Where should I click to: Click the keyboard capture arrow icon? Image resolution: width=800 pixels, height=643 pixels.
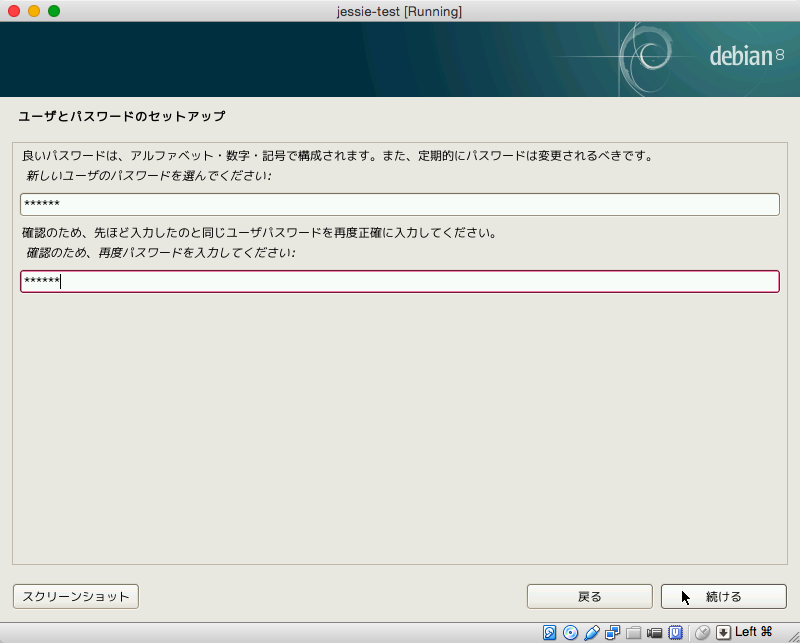723,633
